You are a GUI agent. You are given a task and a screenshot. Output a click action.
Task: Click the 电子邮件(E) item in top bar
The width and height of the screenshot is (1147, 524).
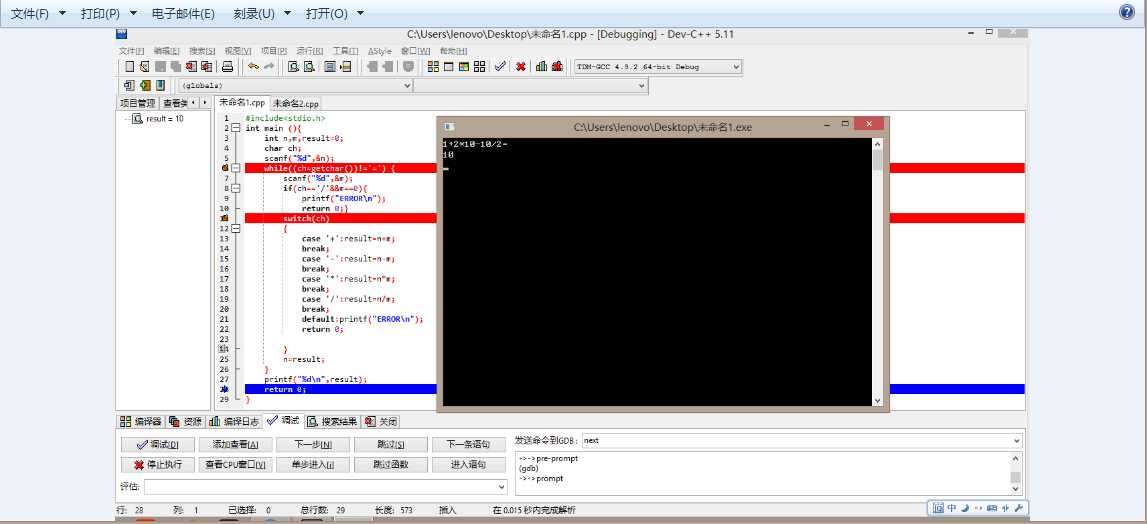(183, 13)
